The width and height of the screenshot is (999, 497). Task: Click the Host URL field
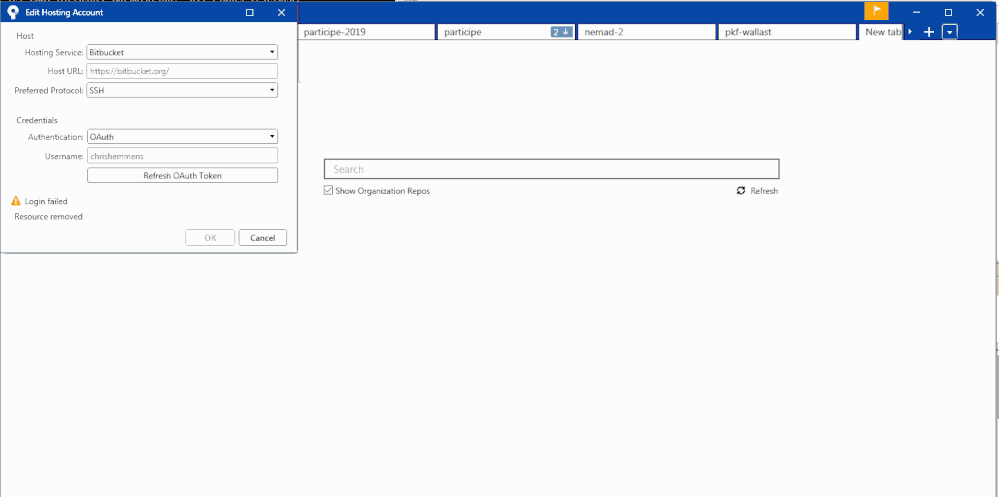182,71
